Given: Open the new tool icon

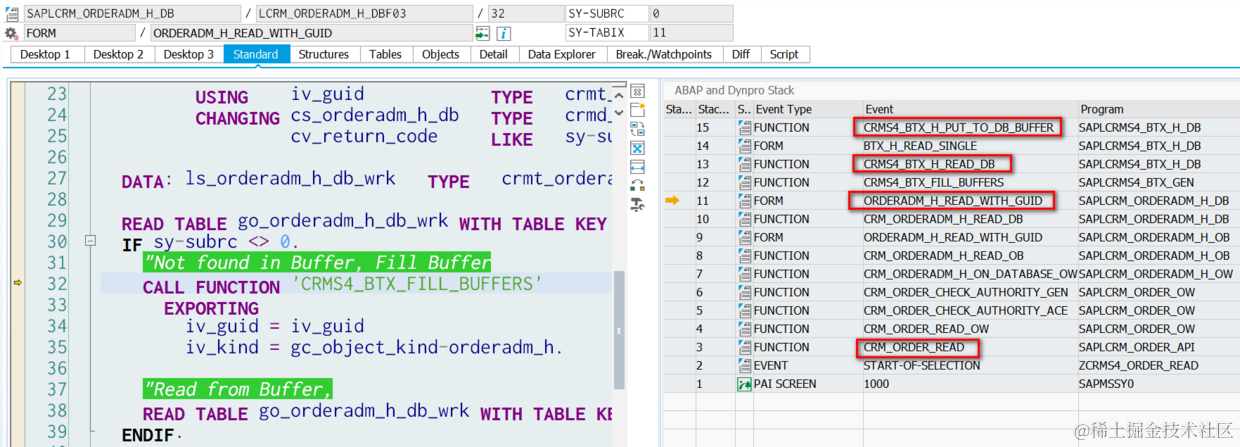Looking at the screenshot, I should (637, 111).
